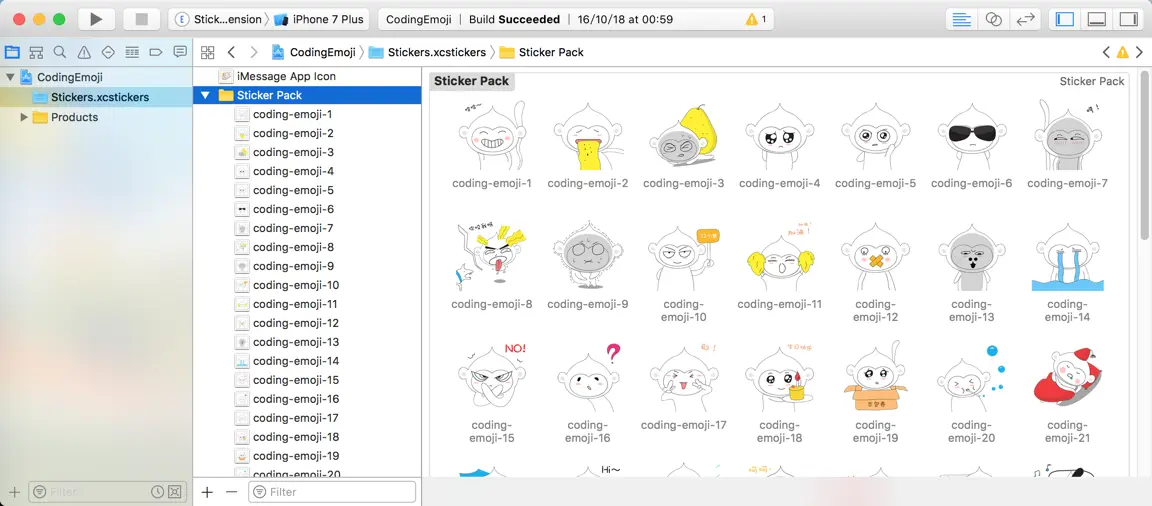Screen dimensions: 1152x506
Task: Open the Stick...ension scheme selector
Action: (218, 20)
